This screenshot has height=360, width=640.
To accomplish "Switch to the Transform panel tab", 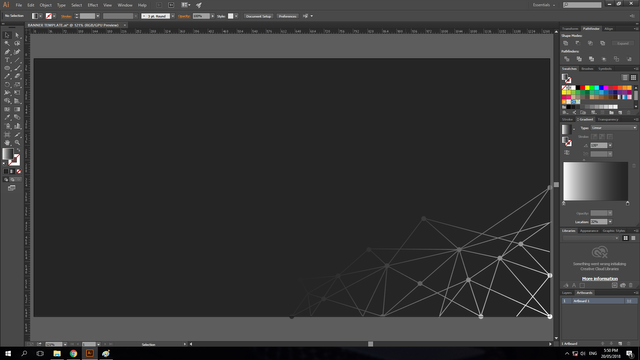I will 570,29.
